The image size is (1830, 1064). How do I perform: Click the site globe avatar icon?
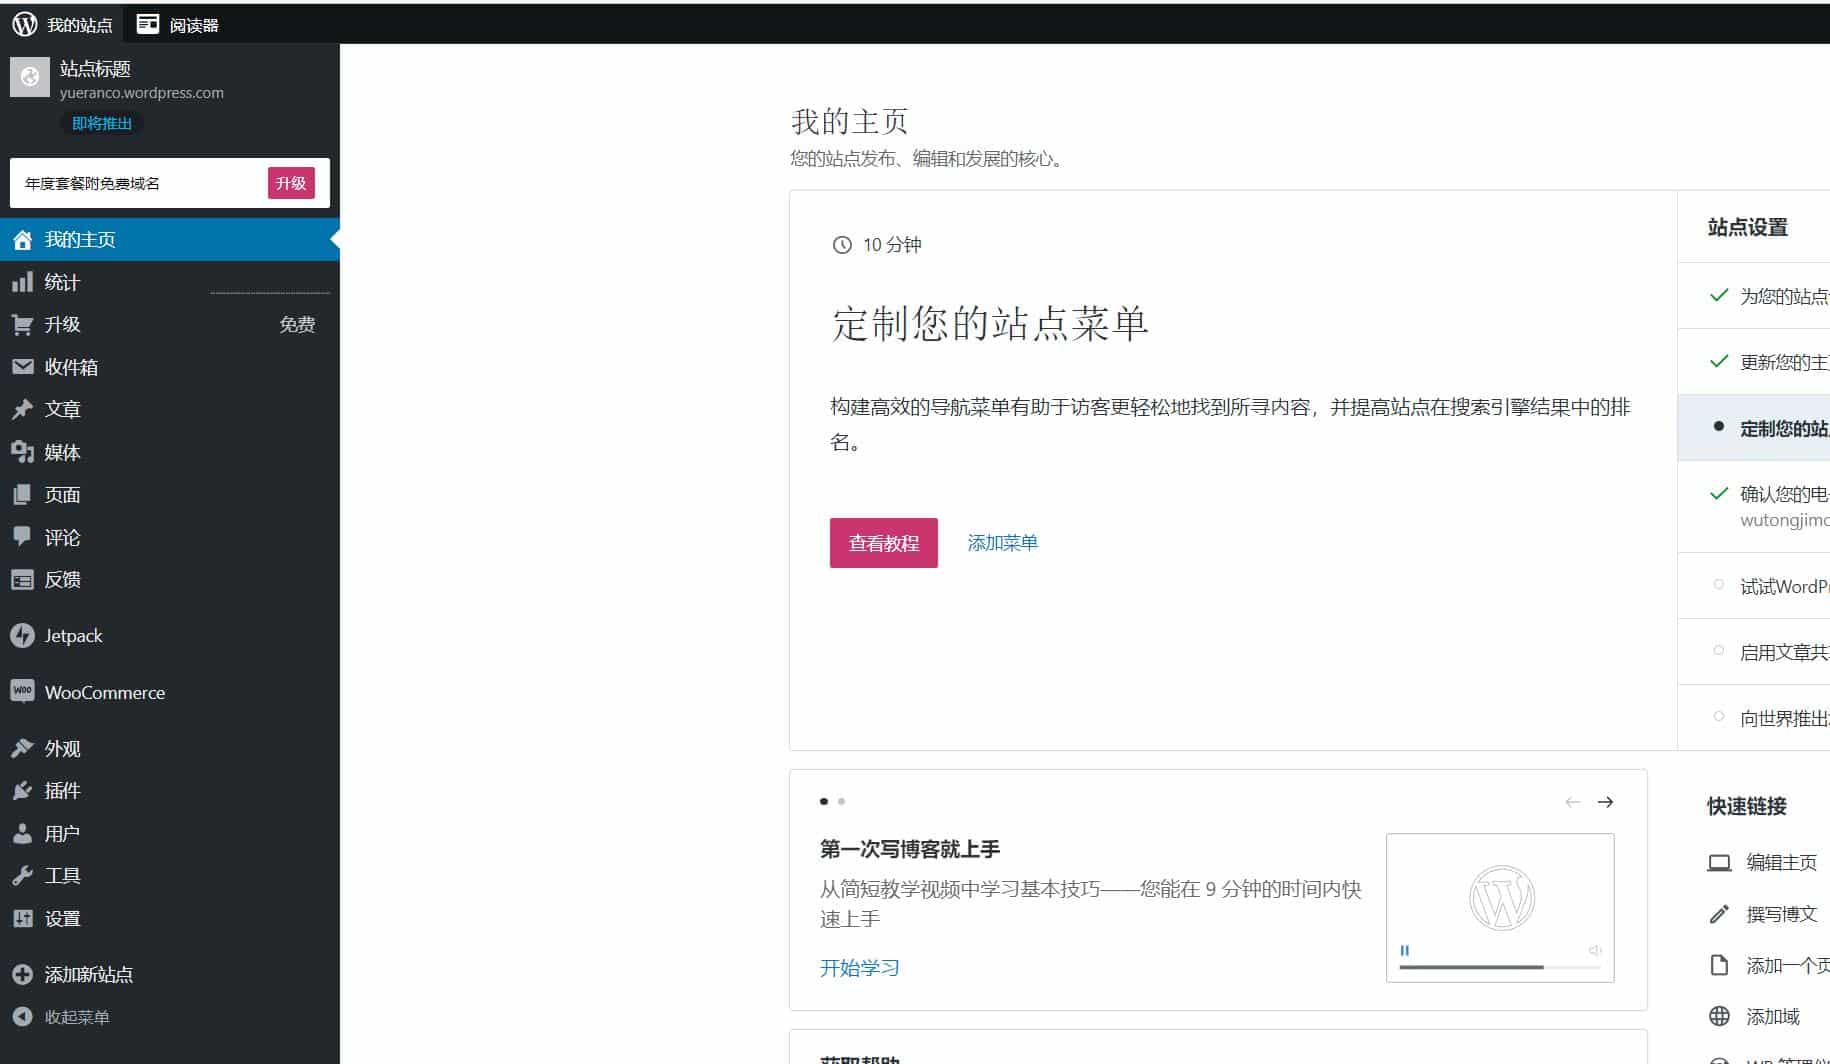pyautogui.click(x=30, y=76)
